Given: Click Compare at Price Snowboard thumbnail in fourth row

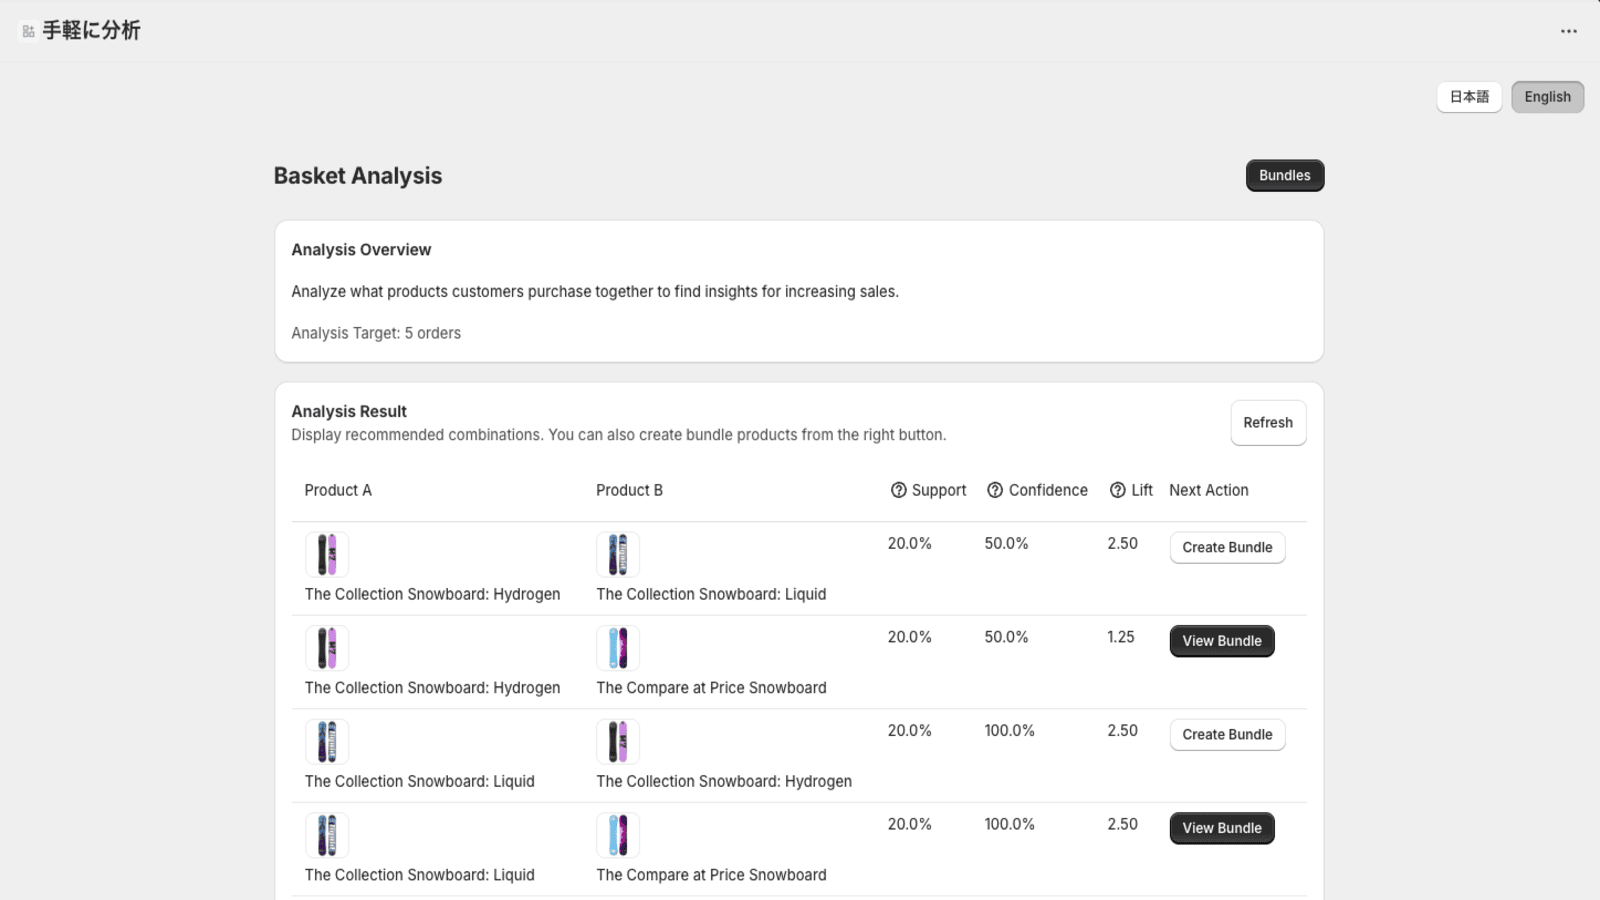Looking at the screenshot, I should [618, 835].
